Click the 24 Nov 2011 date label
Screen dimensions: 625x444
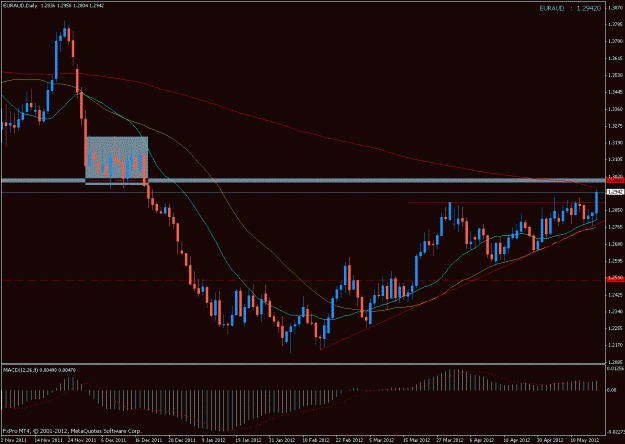tap(82, 440)
